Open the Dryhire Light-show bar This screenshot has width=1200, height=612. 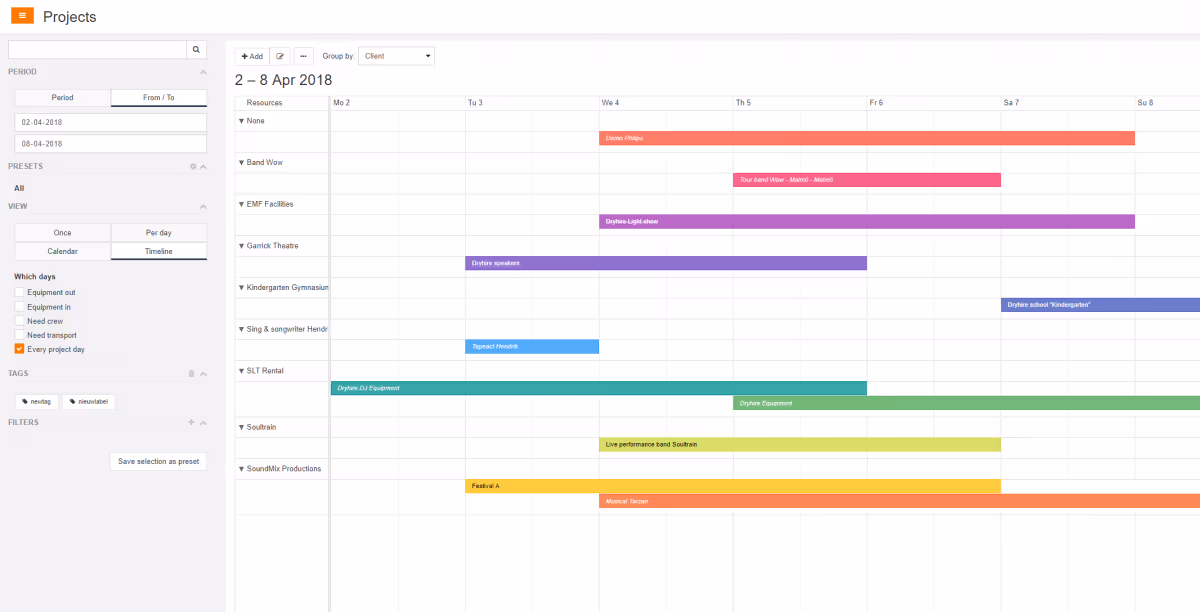[x=867, y=221]
